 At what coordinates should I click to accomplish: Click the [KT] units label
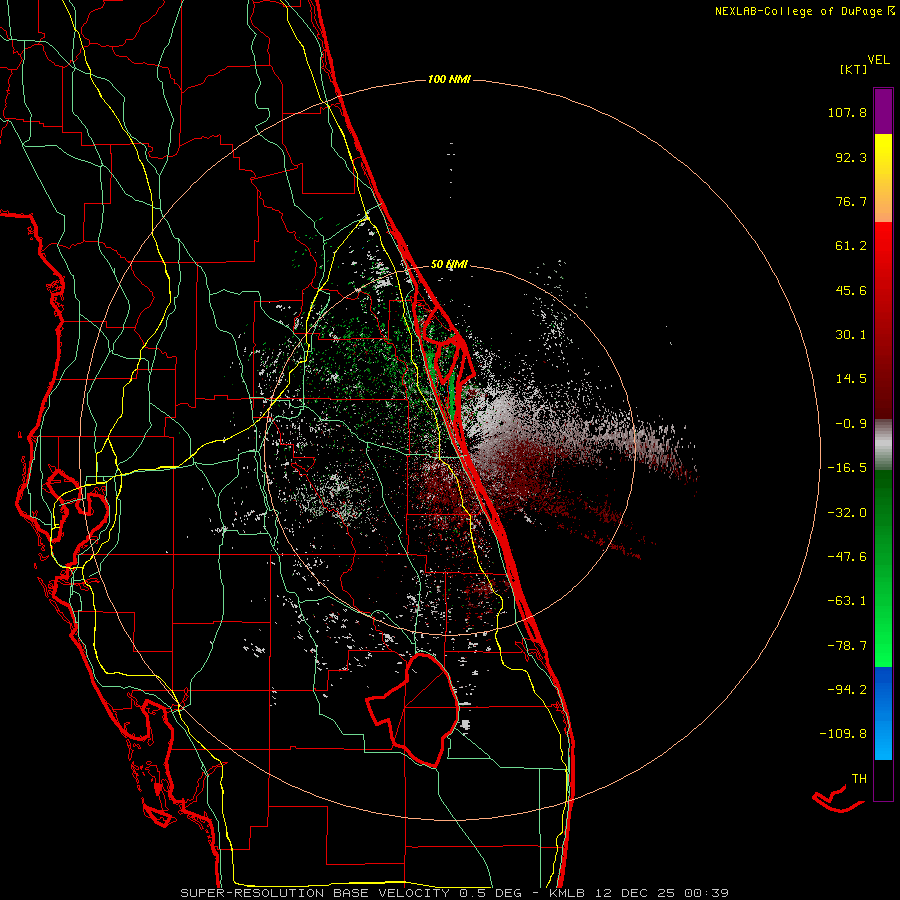[854, 69]
